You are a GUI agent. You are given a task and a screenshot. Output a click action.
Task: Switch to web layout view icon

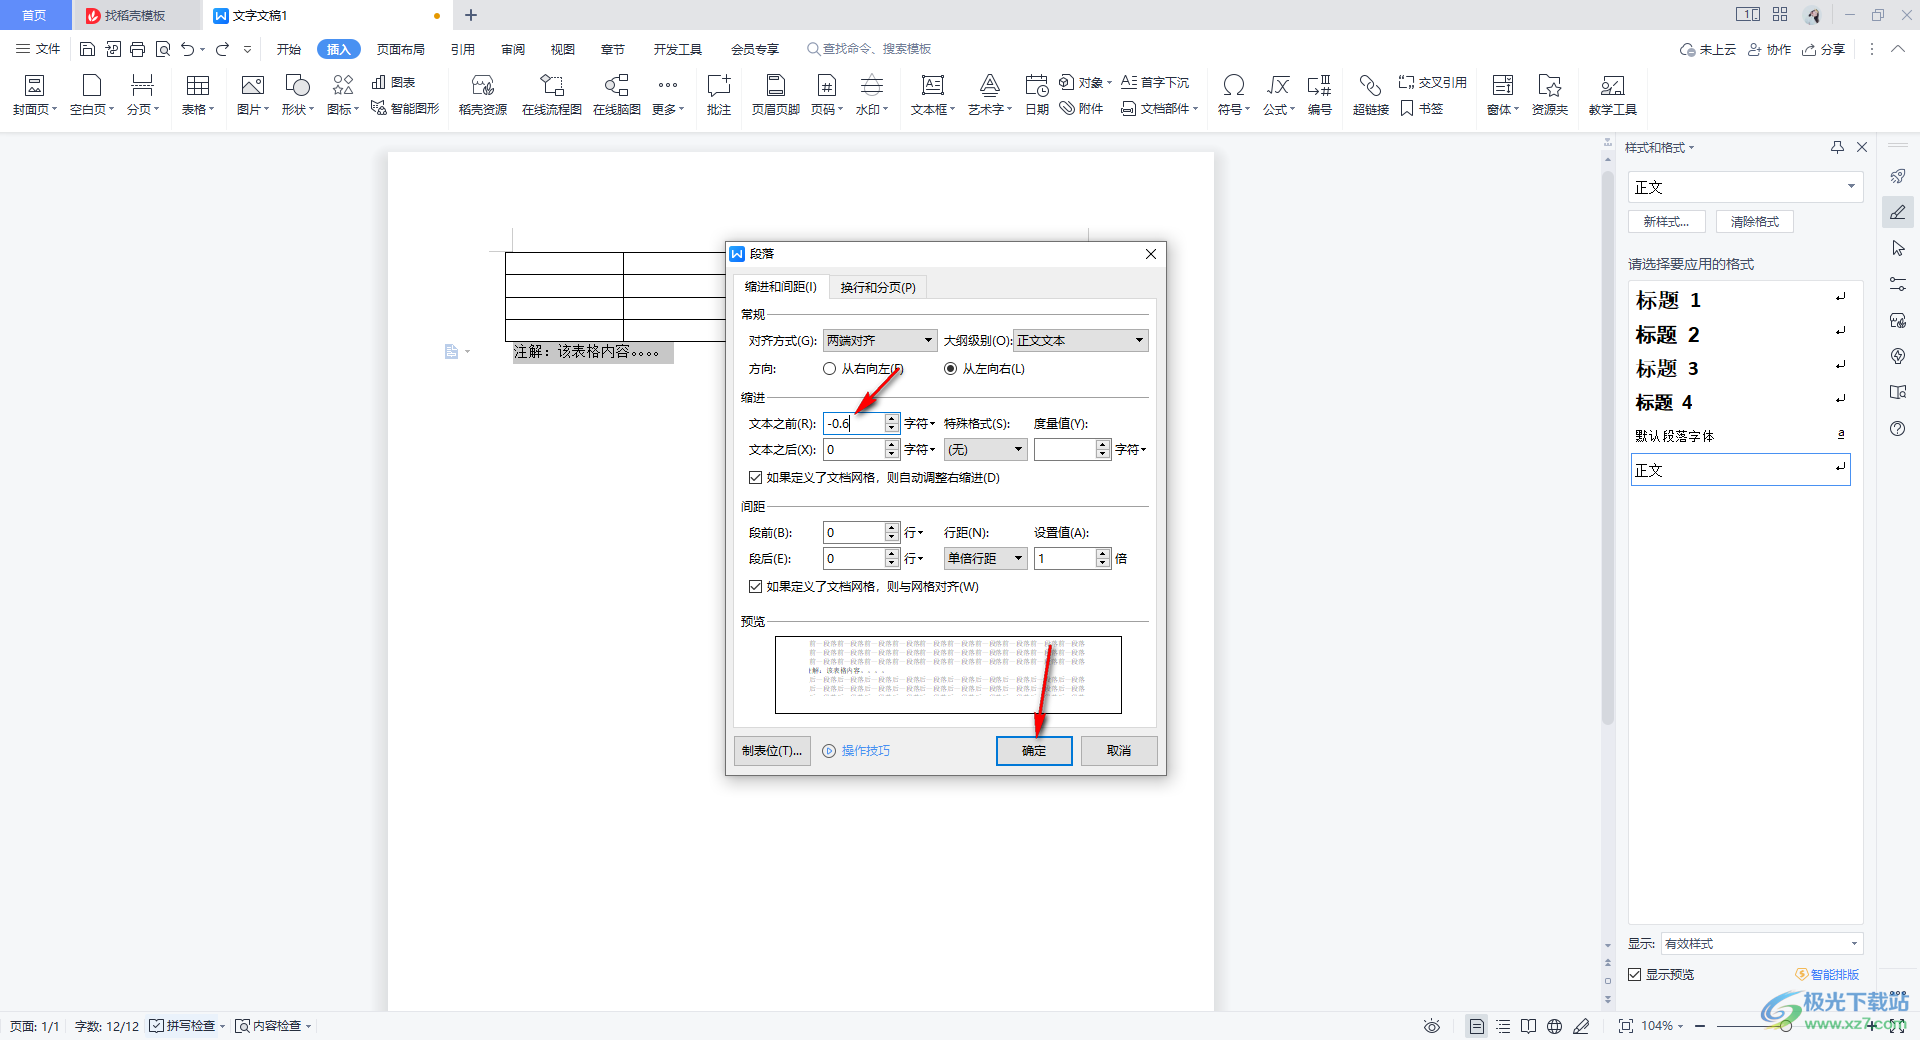click(1554, 1026)
